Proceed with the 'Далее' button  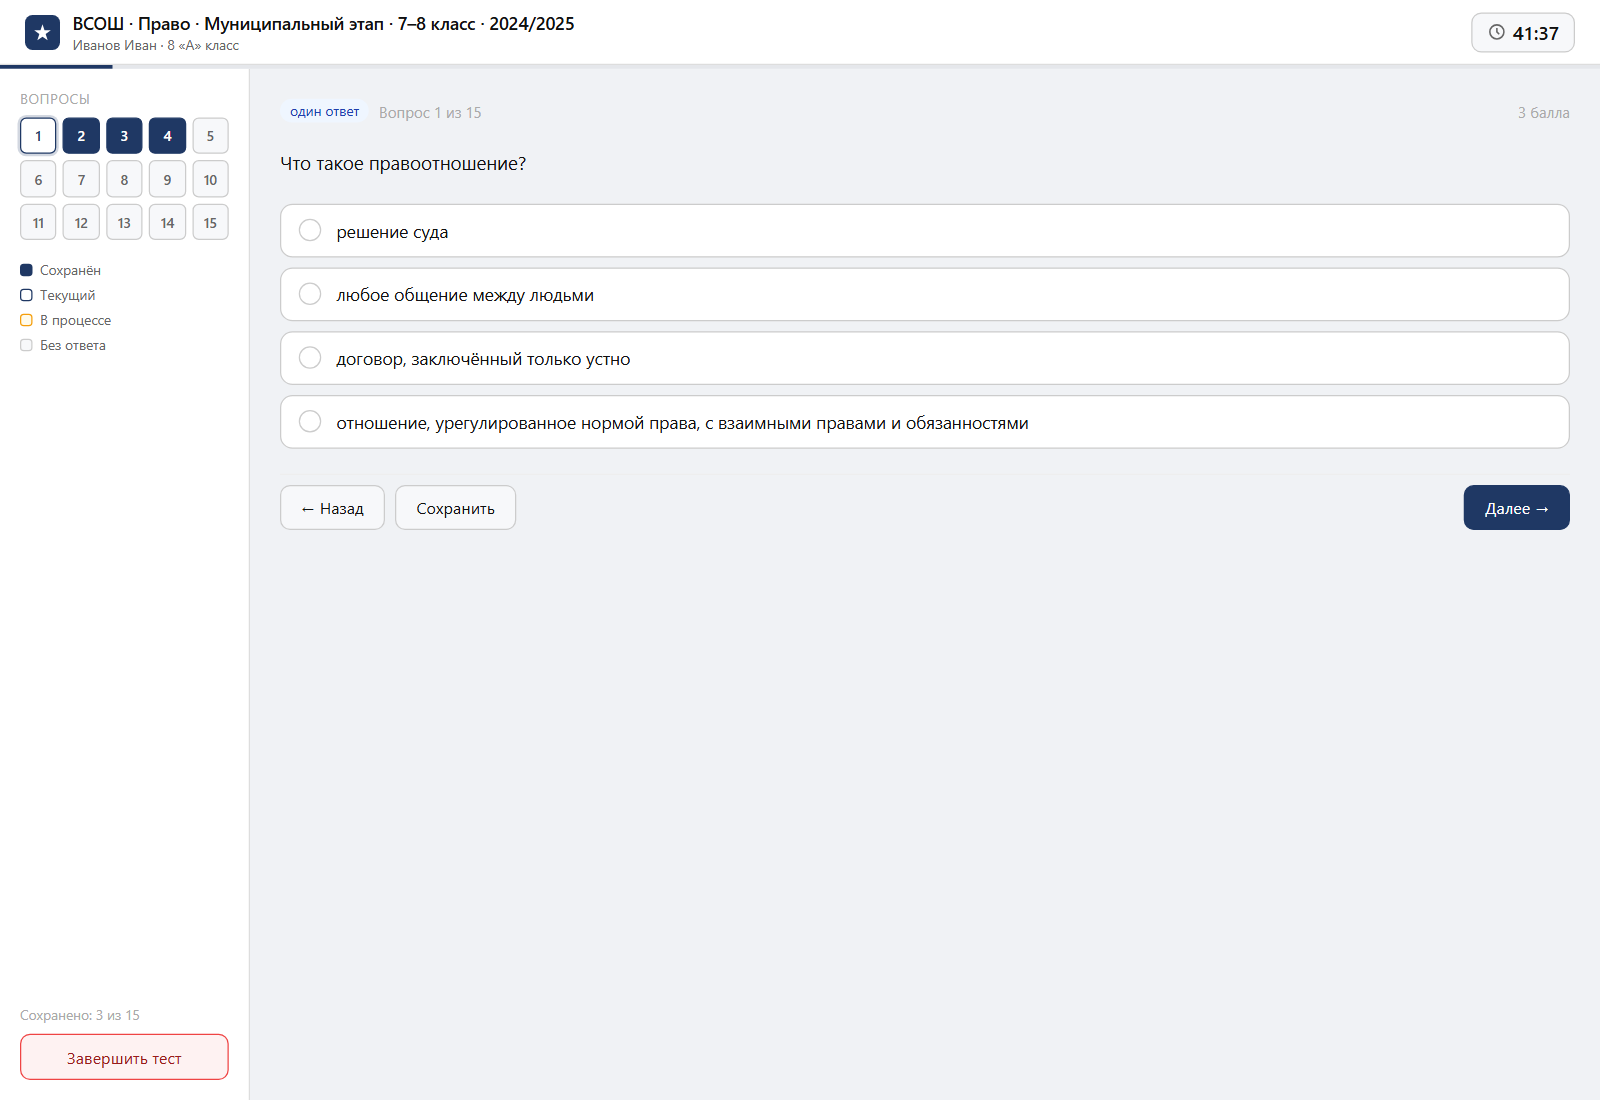1516,508
